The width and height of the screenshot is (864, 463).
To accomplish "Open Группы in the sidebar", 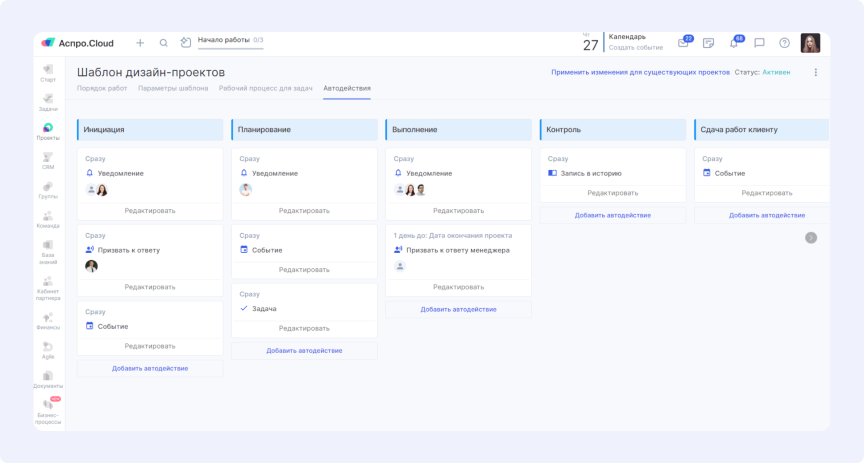I will point(48,190).
